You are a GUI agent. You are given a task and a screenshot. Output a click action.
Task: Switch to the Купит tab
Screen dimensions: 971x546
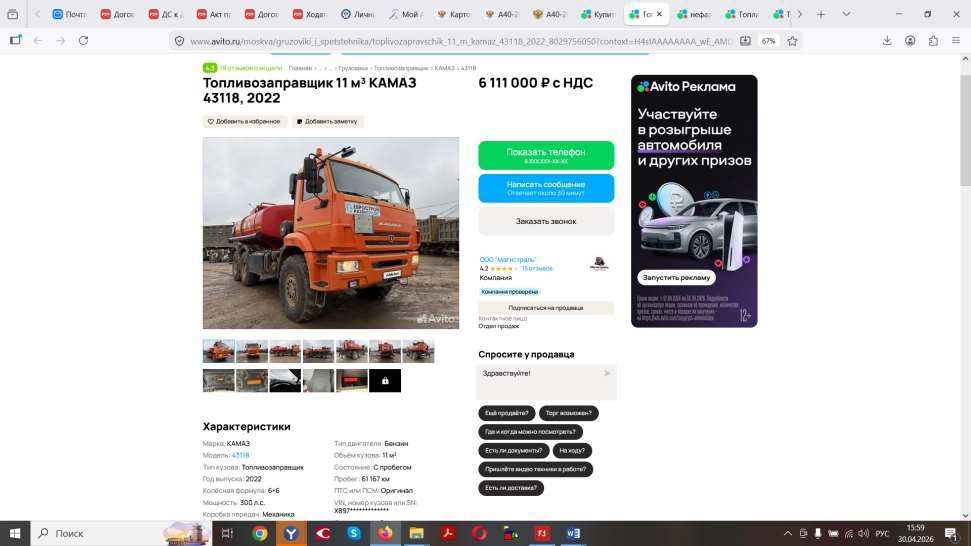tap(598, 14)
